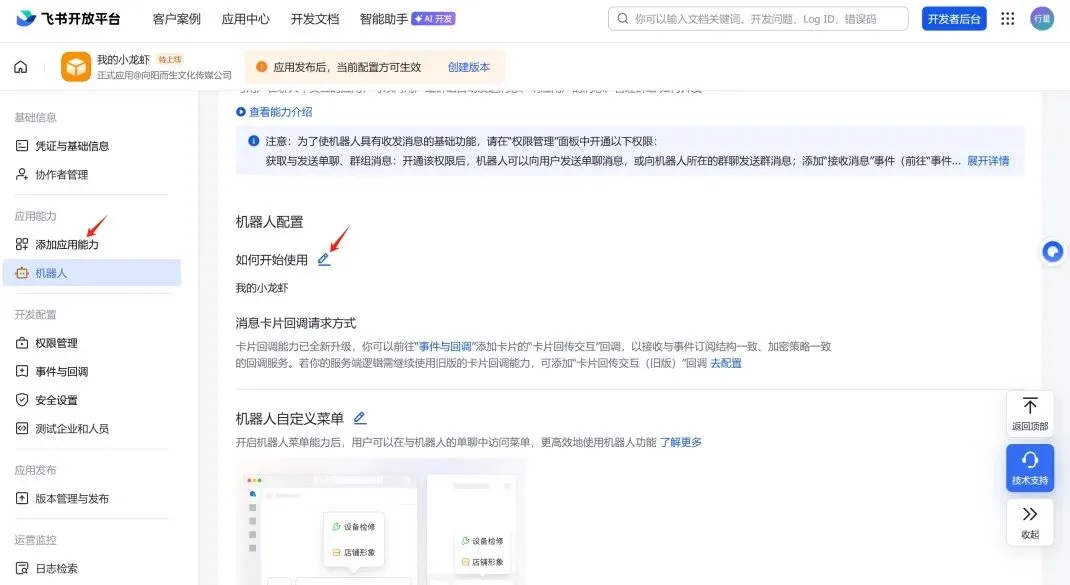The height and width of the screenshot is (585, 1070).
Task: Click the 去配置 link
Action: point(726,363)
